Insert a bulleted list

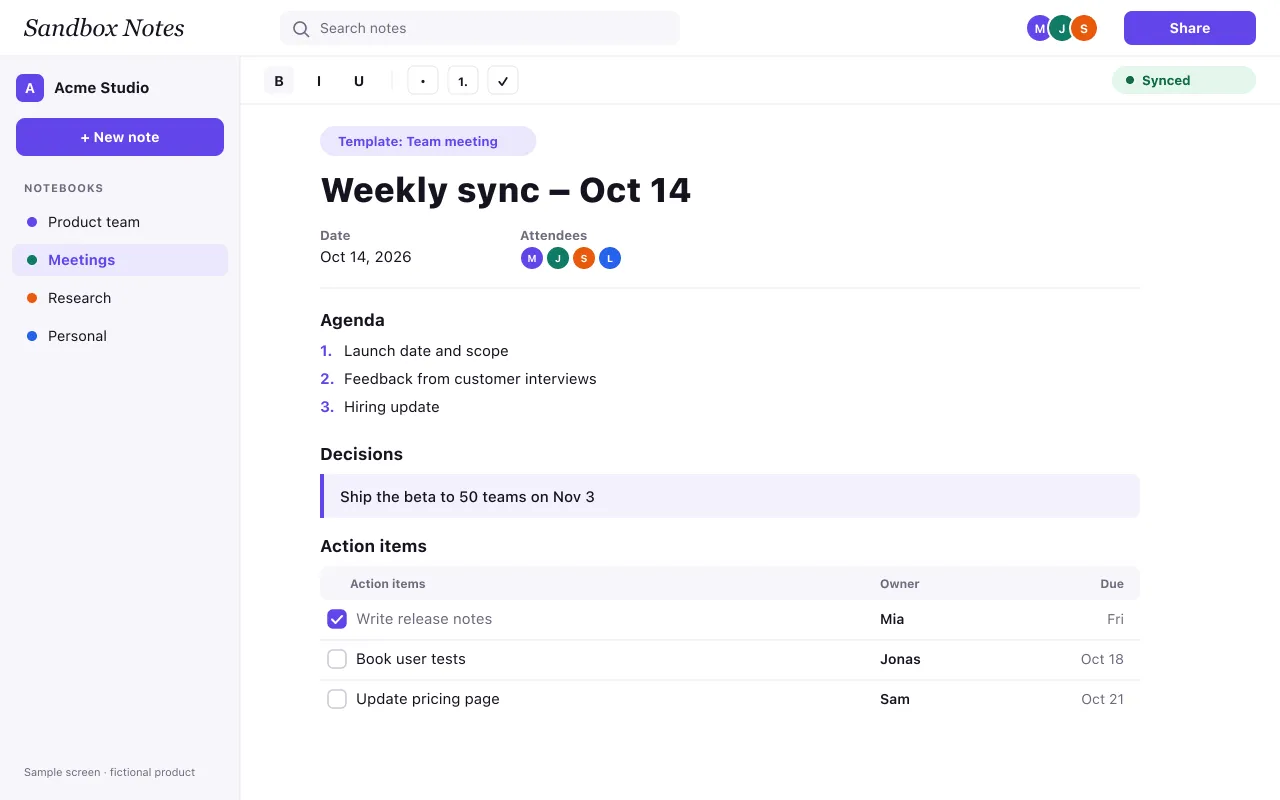[423, 81]
